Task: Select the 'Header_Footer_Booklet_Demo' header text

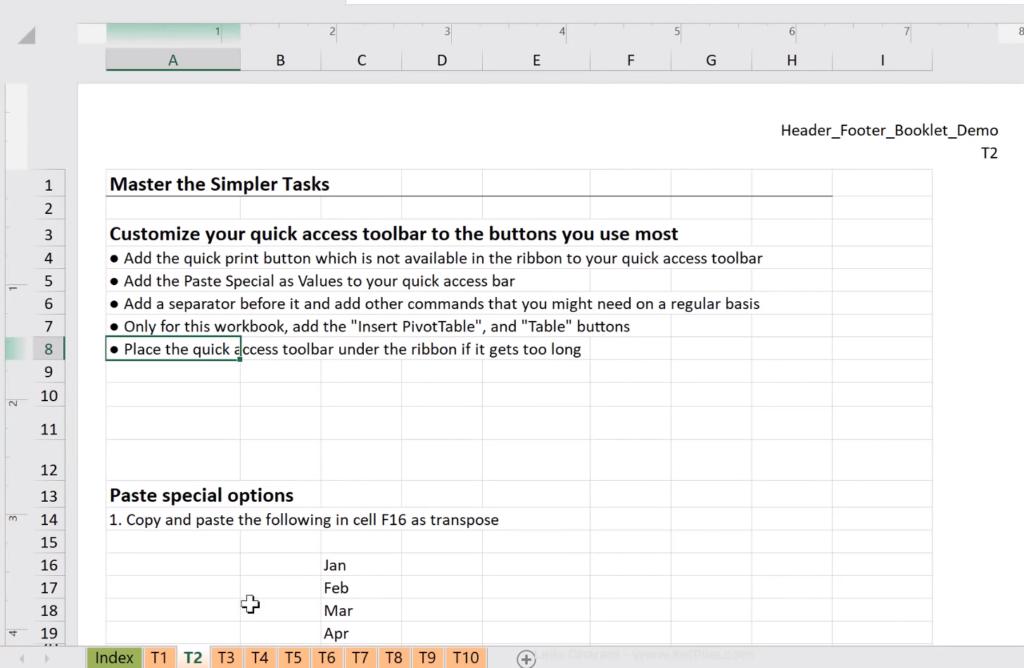Action: [889, 130]
